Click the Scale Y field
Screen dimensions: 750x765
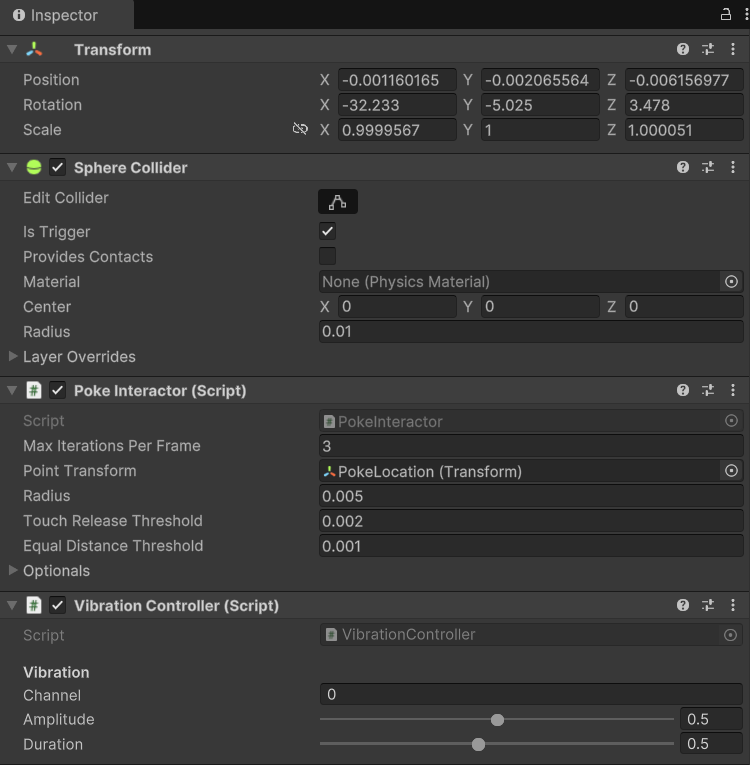point(541,130)
